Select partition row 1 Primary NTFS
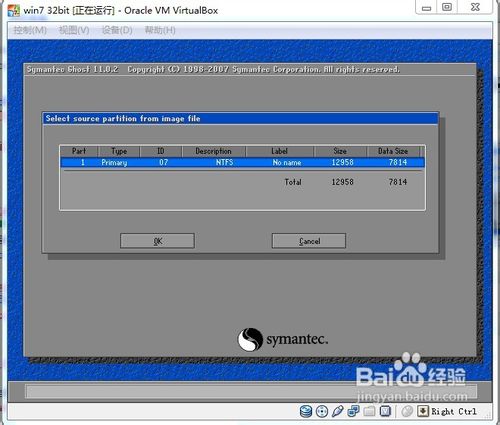The height and width of the screenshot is (425, 500). click(242, 163)
